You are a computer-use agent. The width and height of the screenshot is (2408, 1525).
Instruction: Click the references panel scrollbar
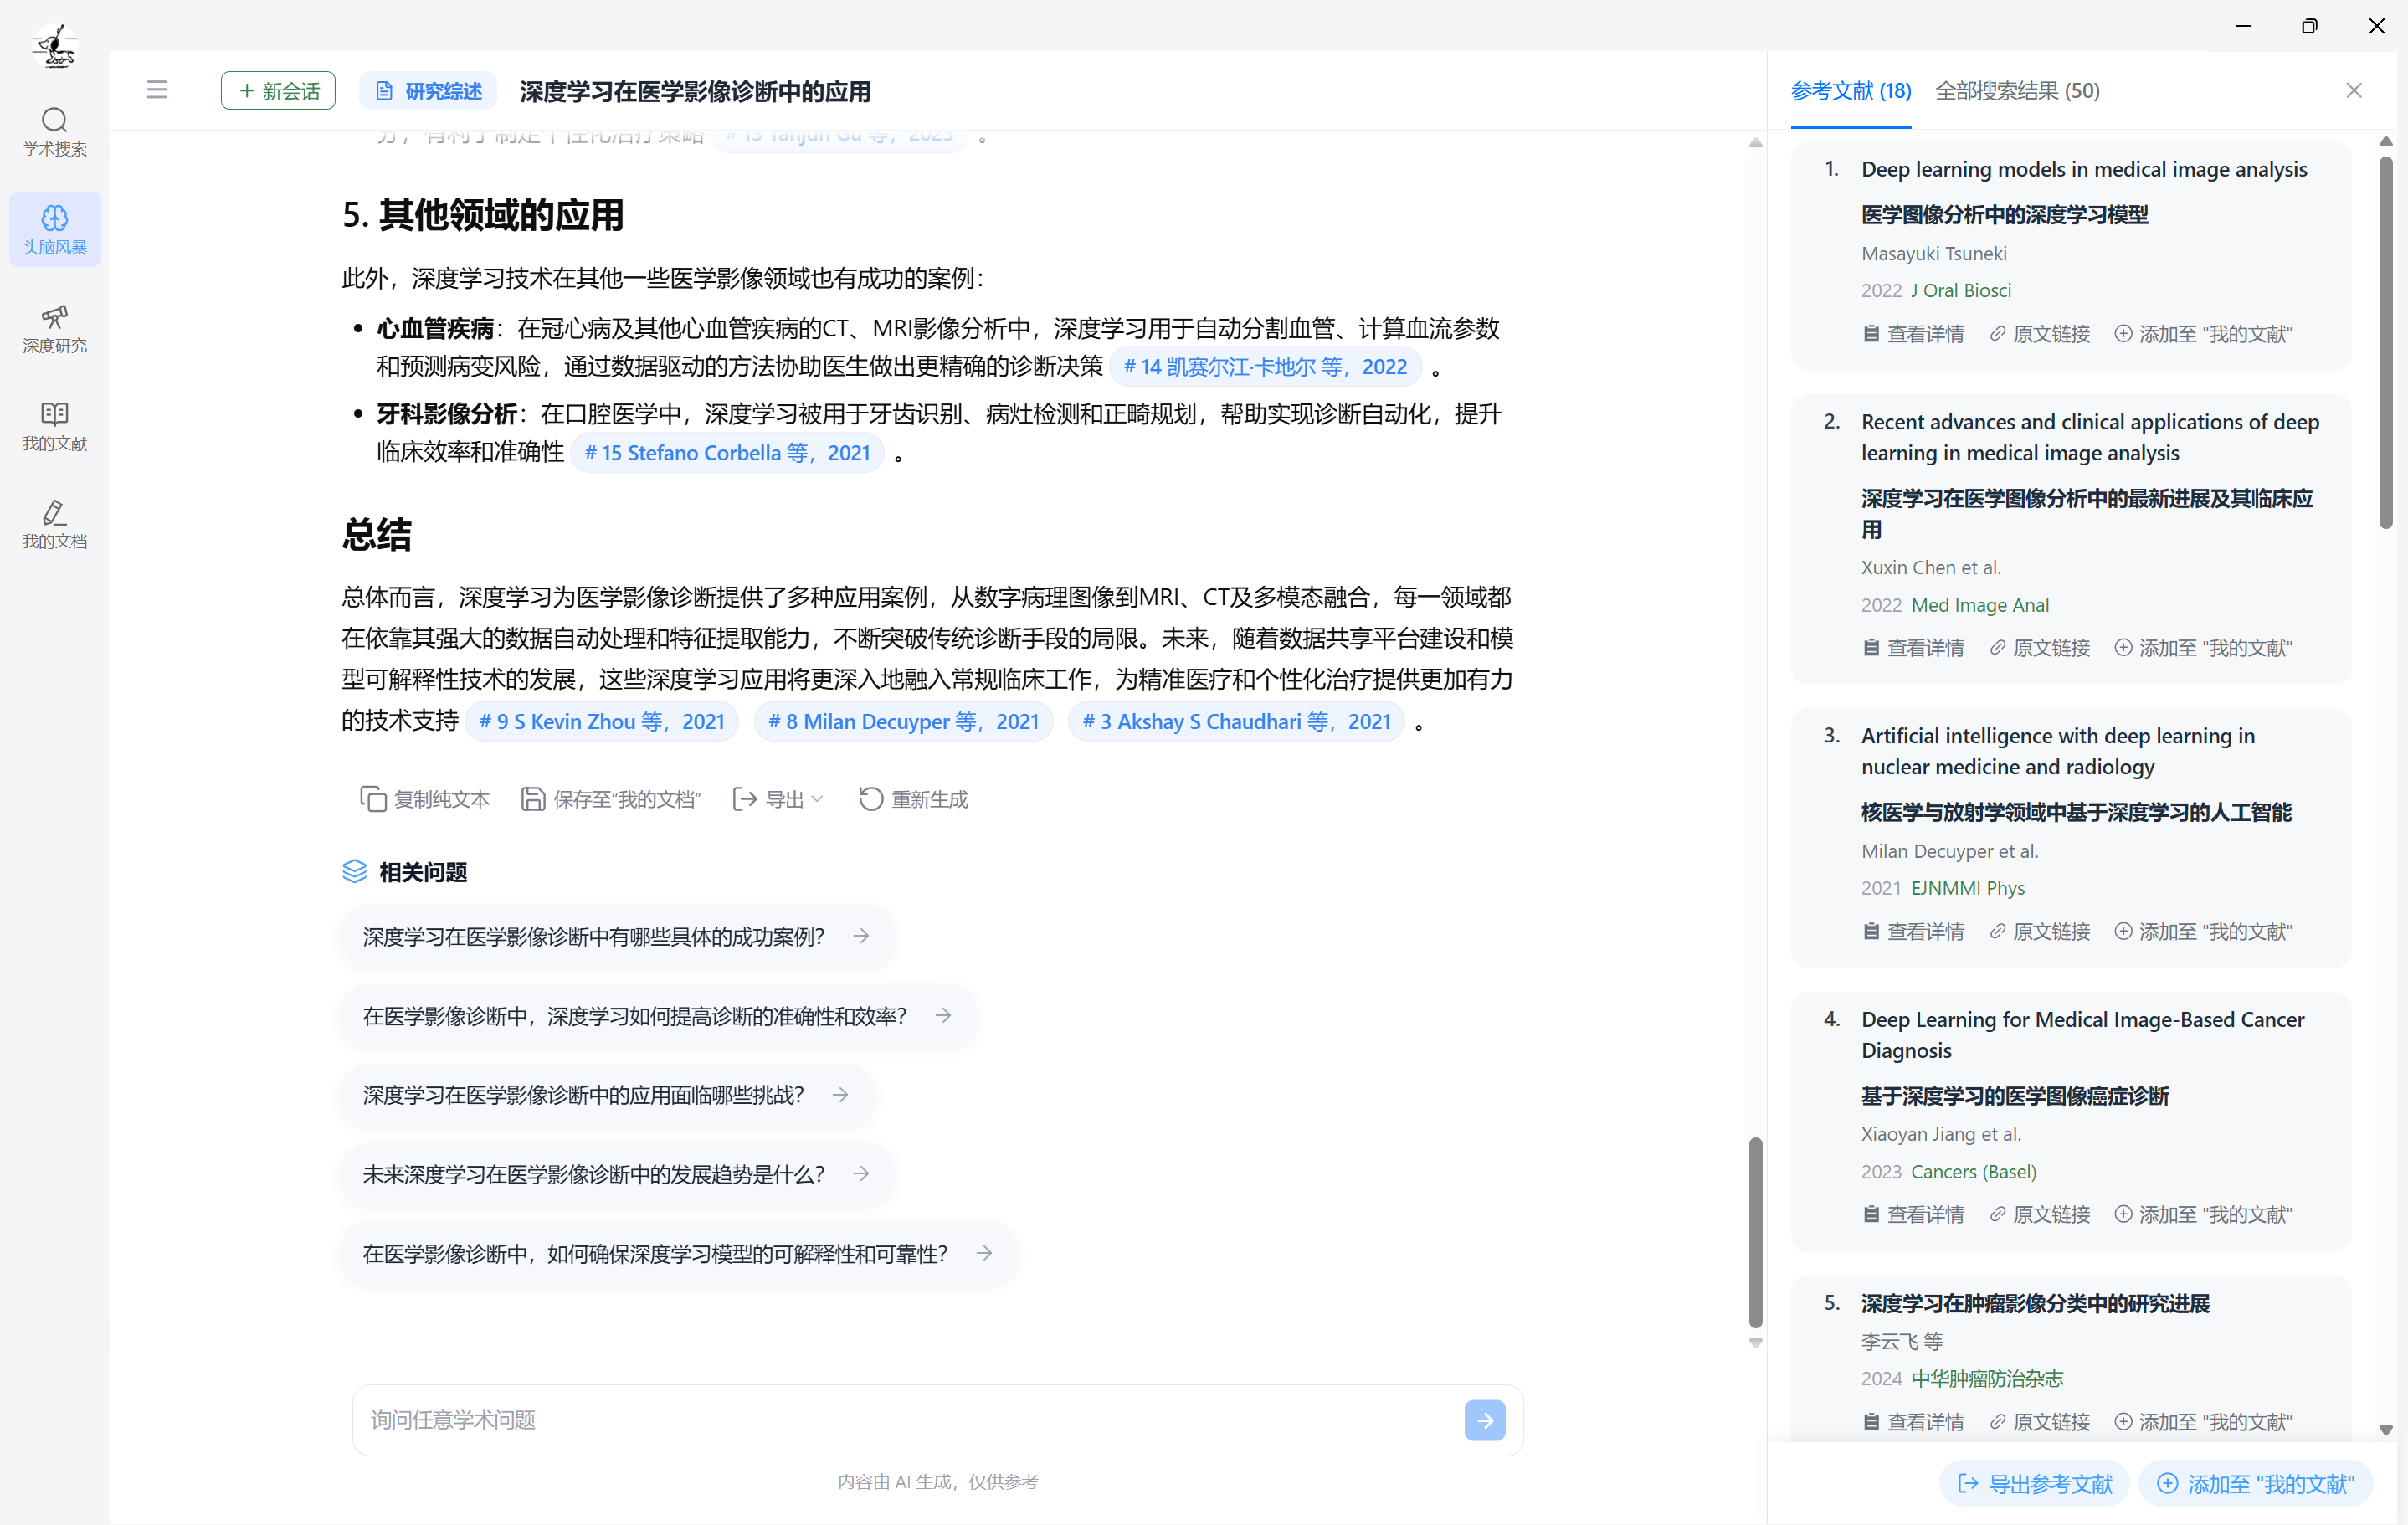[x=2386, y=342]
